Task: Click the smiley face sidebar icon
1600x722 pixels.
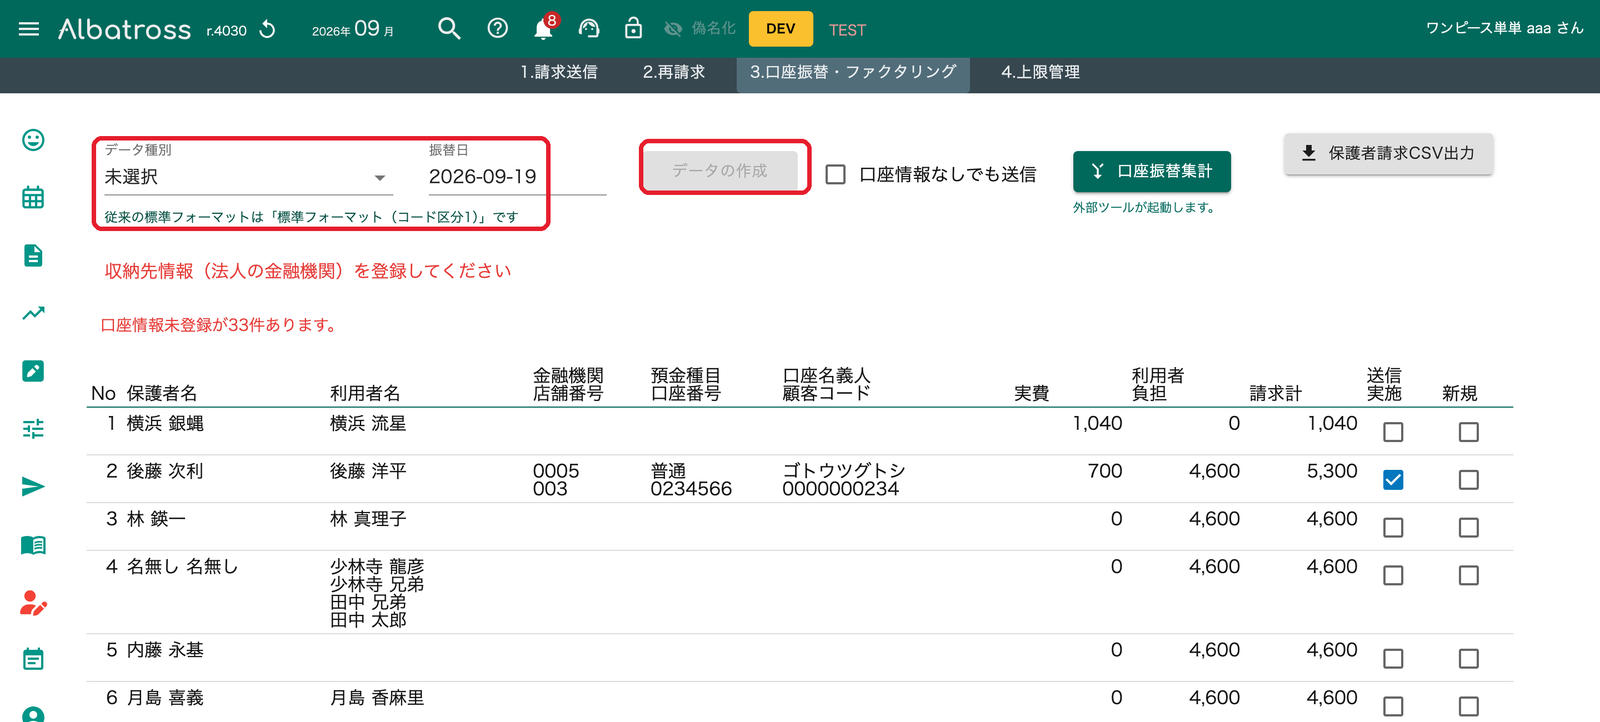Action: (x=33, y=140)
